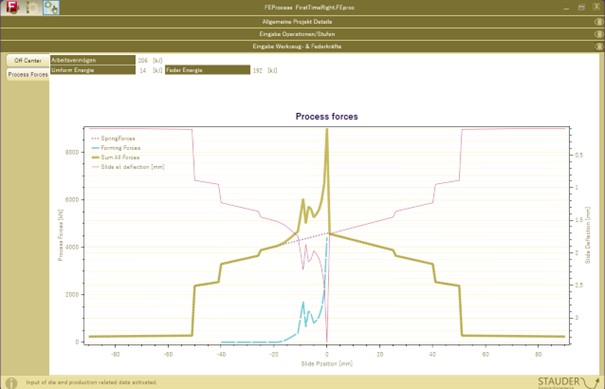Select the gears-with-hand pointer tool icon

pos(51,8)
